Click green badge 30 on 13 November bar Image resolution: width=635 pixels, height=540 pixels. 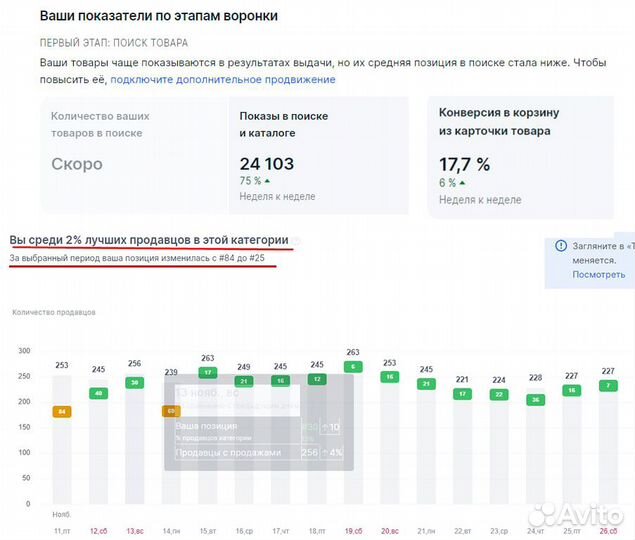click(x=134, y=383)
